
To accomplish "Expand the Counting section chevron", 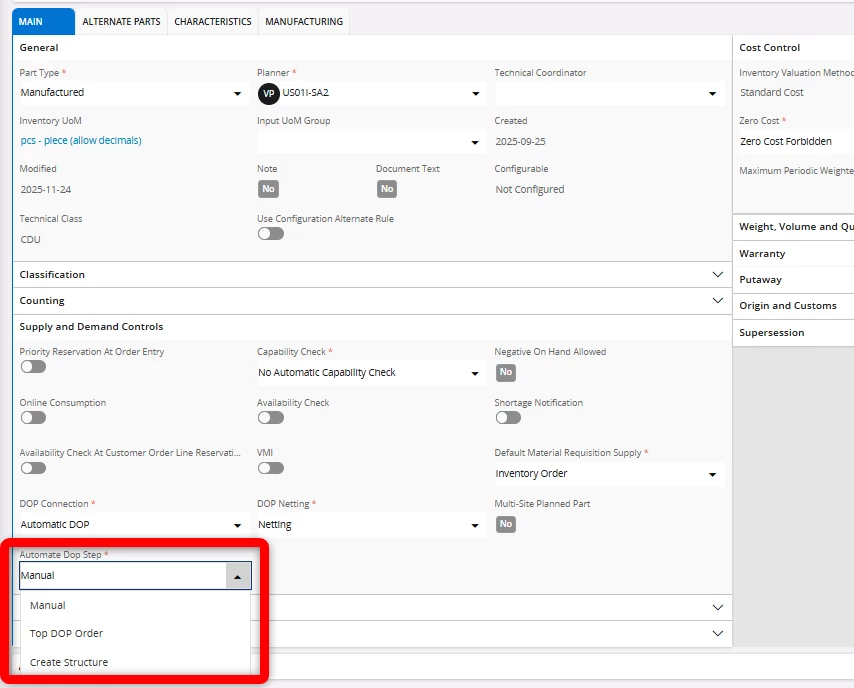I will pyautogui.click(x=717, y=300).
